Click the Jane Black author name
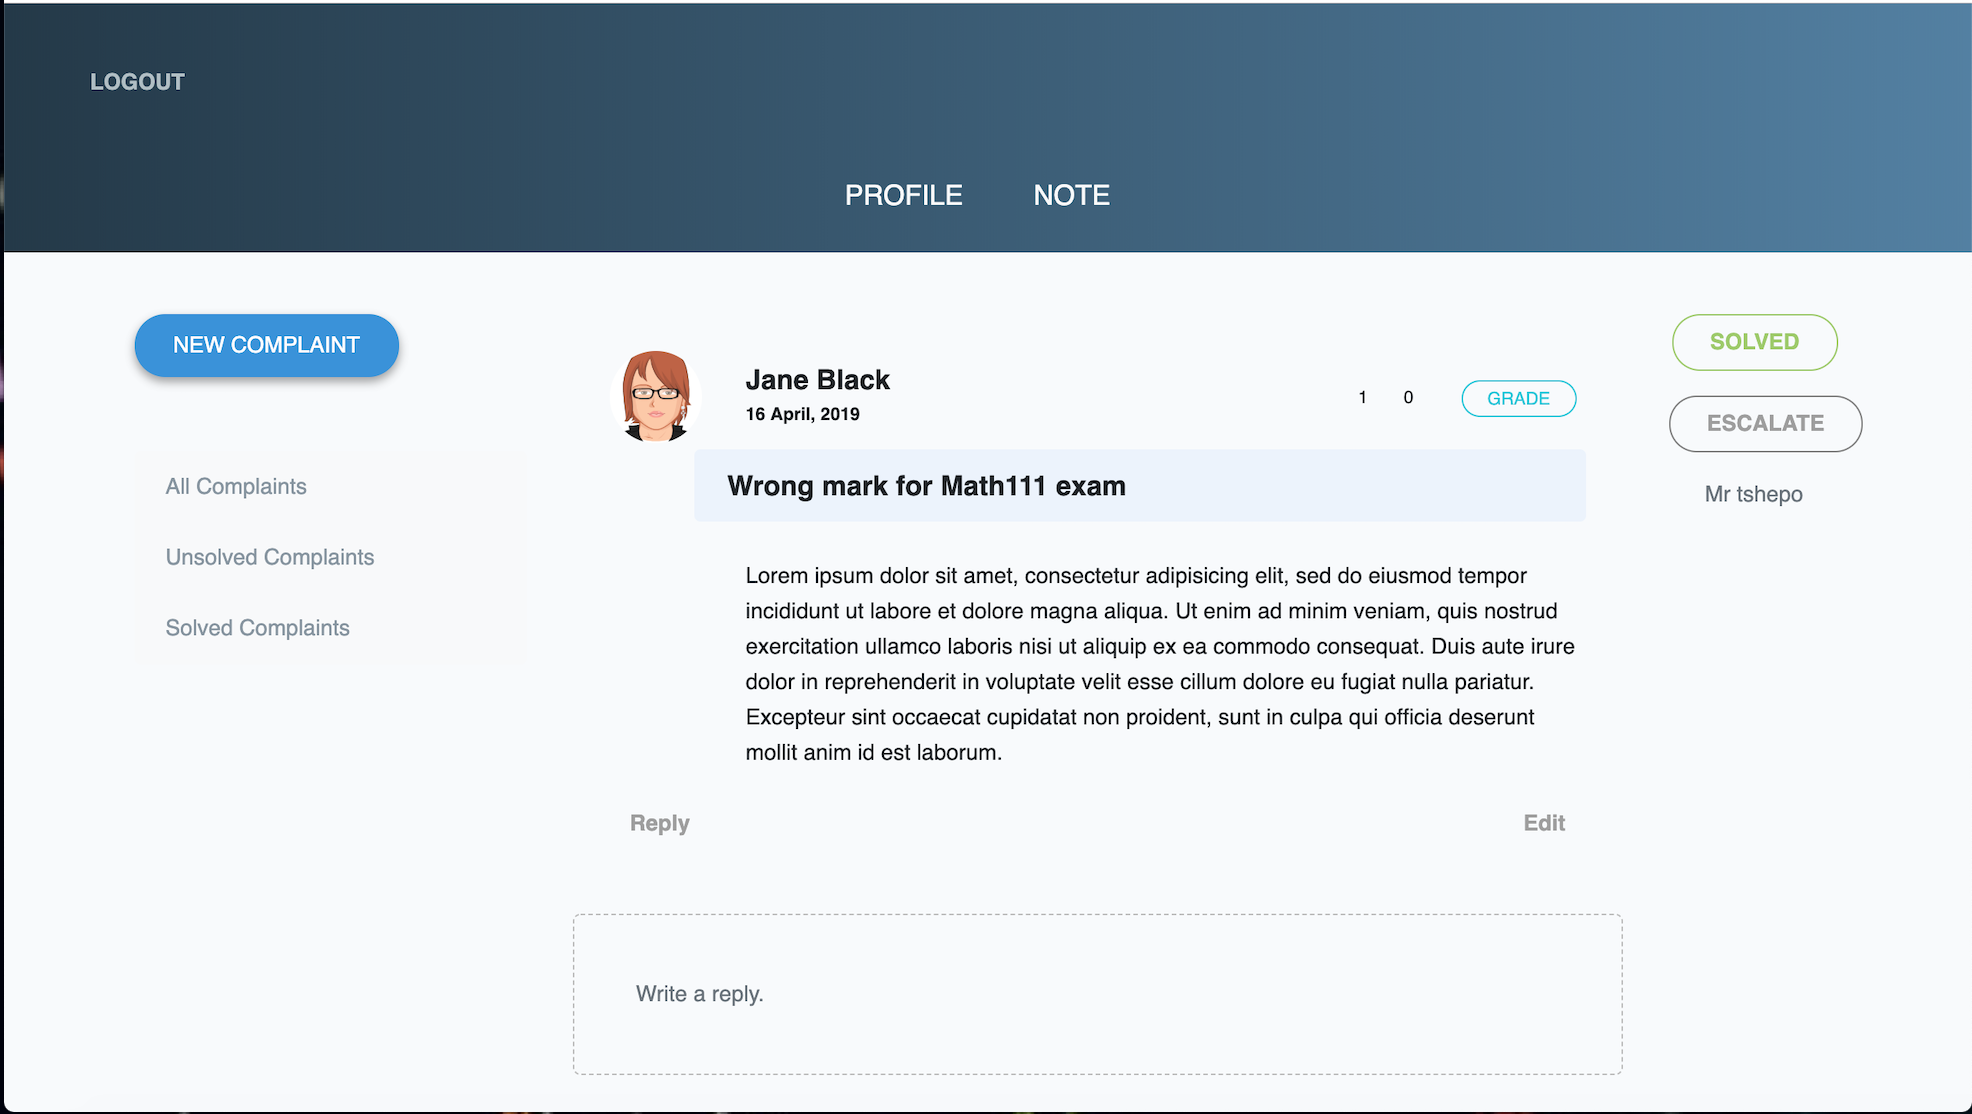This screenshot has width=1972, height=1114. [x=817, y=380]
